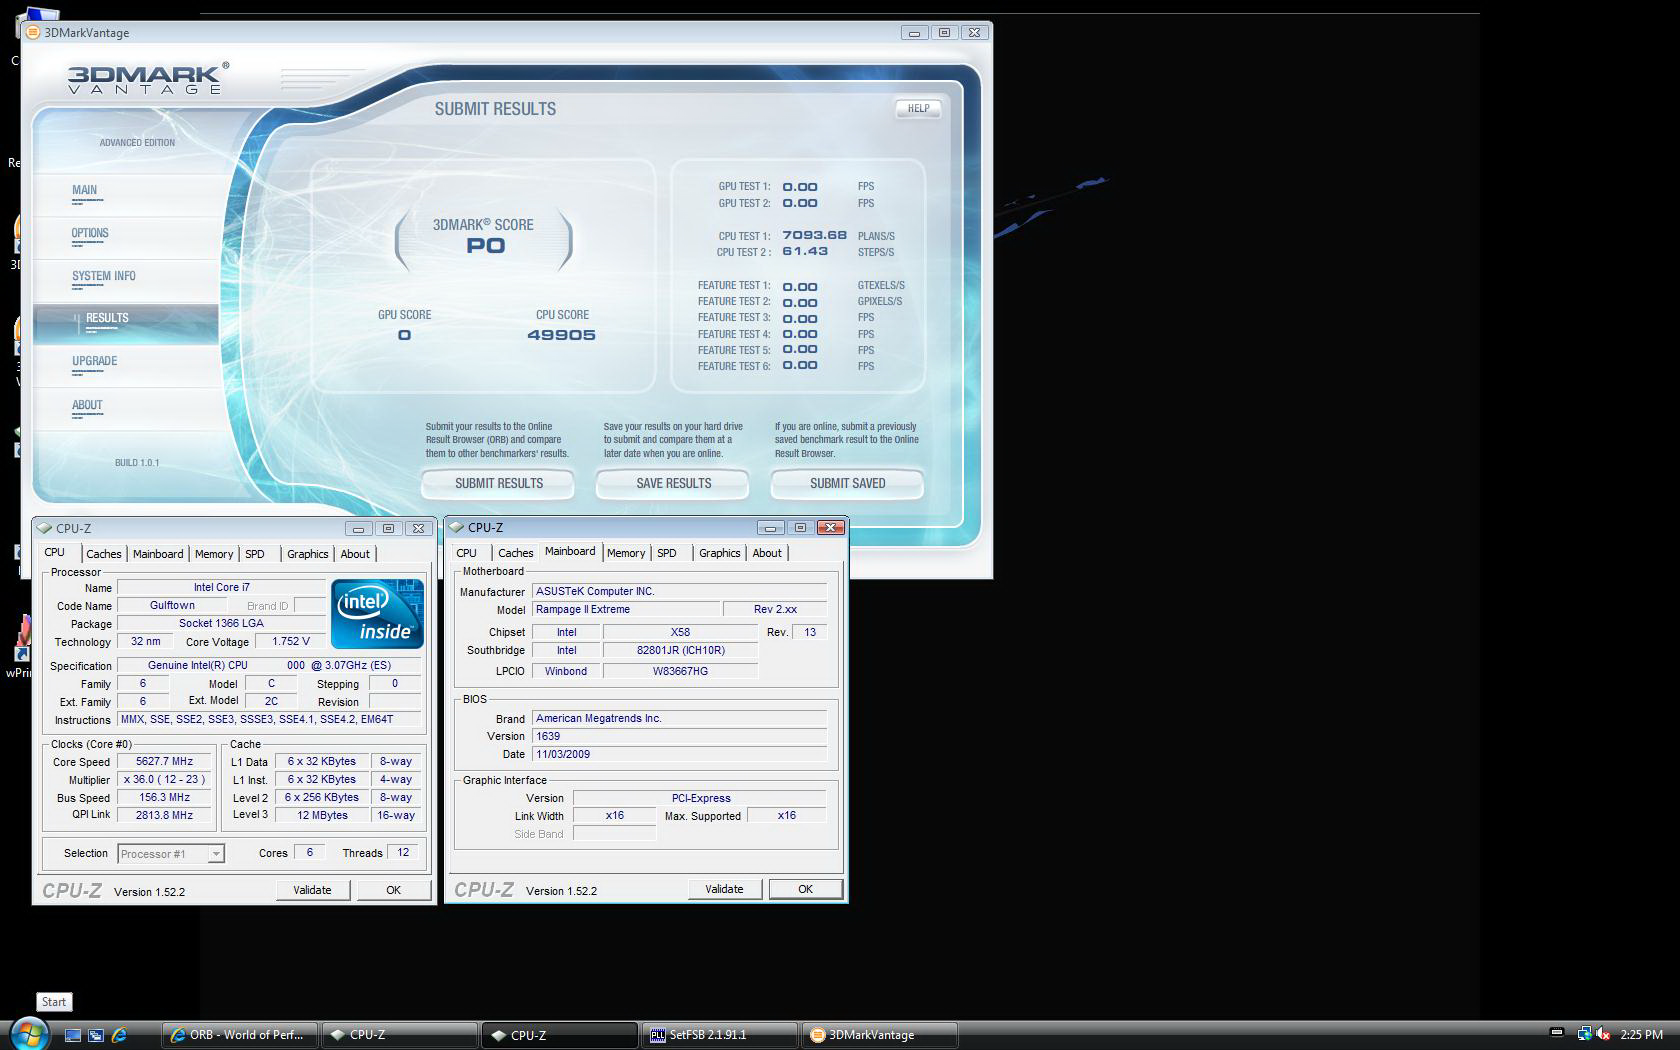Switch to ORB - World of Perf taskbar item

240,1035
